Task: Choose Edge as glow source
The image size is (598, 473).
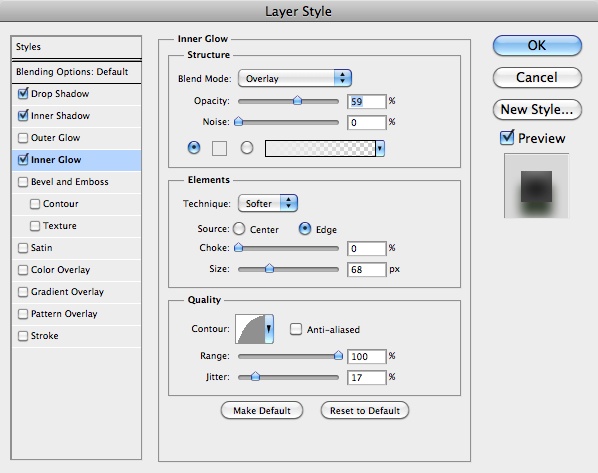Action: [x=305, y=229]
